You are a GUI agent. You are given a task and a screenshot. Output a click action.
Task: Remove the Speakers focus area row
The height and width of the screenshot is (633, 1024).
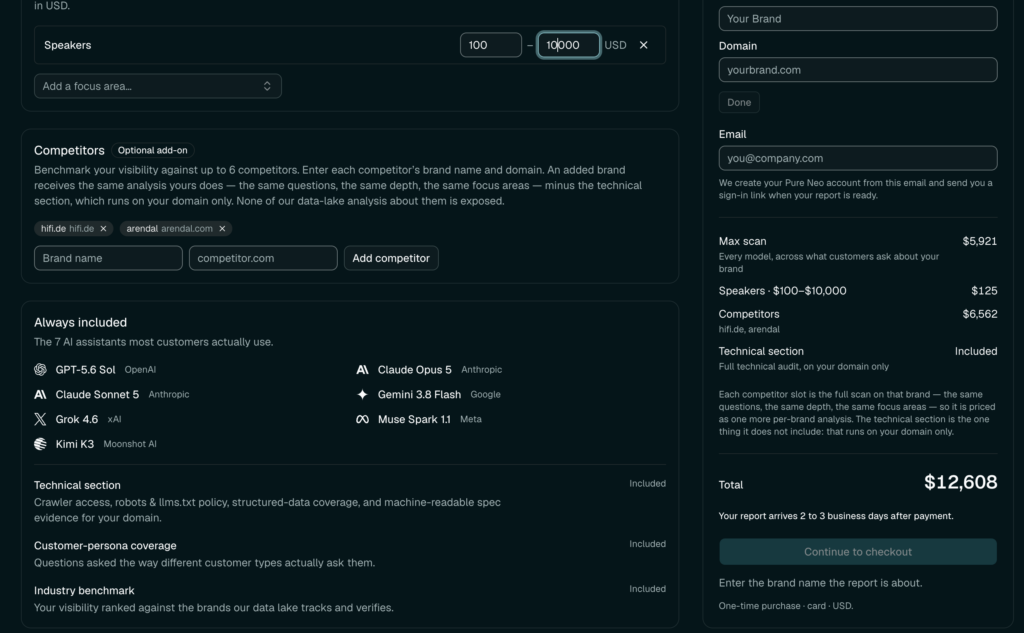point(643,45)
